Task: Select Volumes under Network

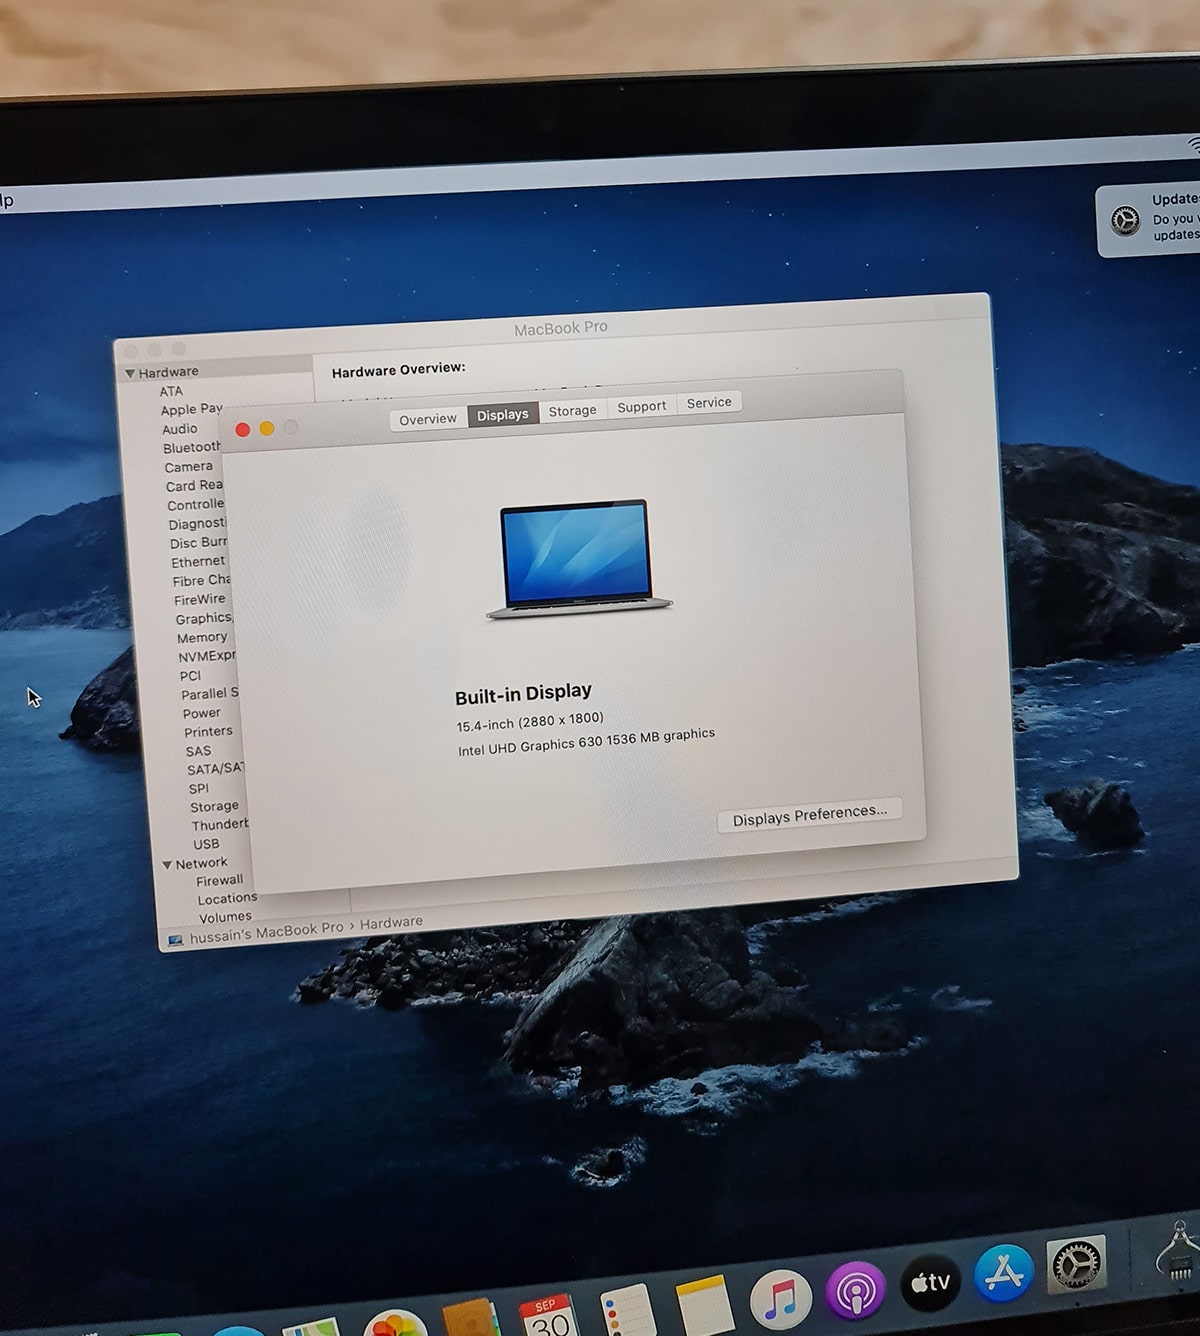Action: click(x=225, y=917)
